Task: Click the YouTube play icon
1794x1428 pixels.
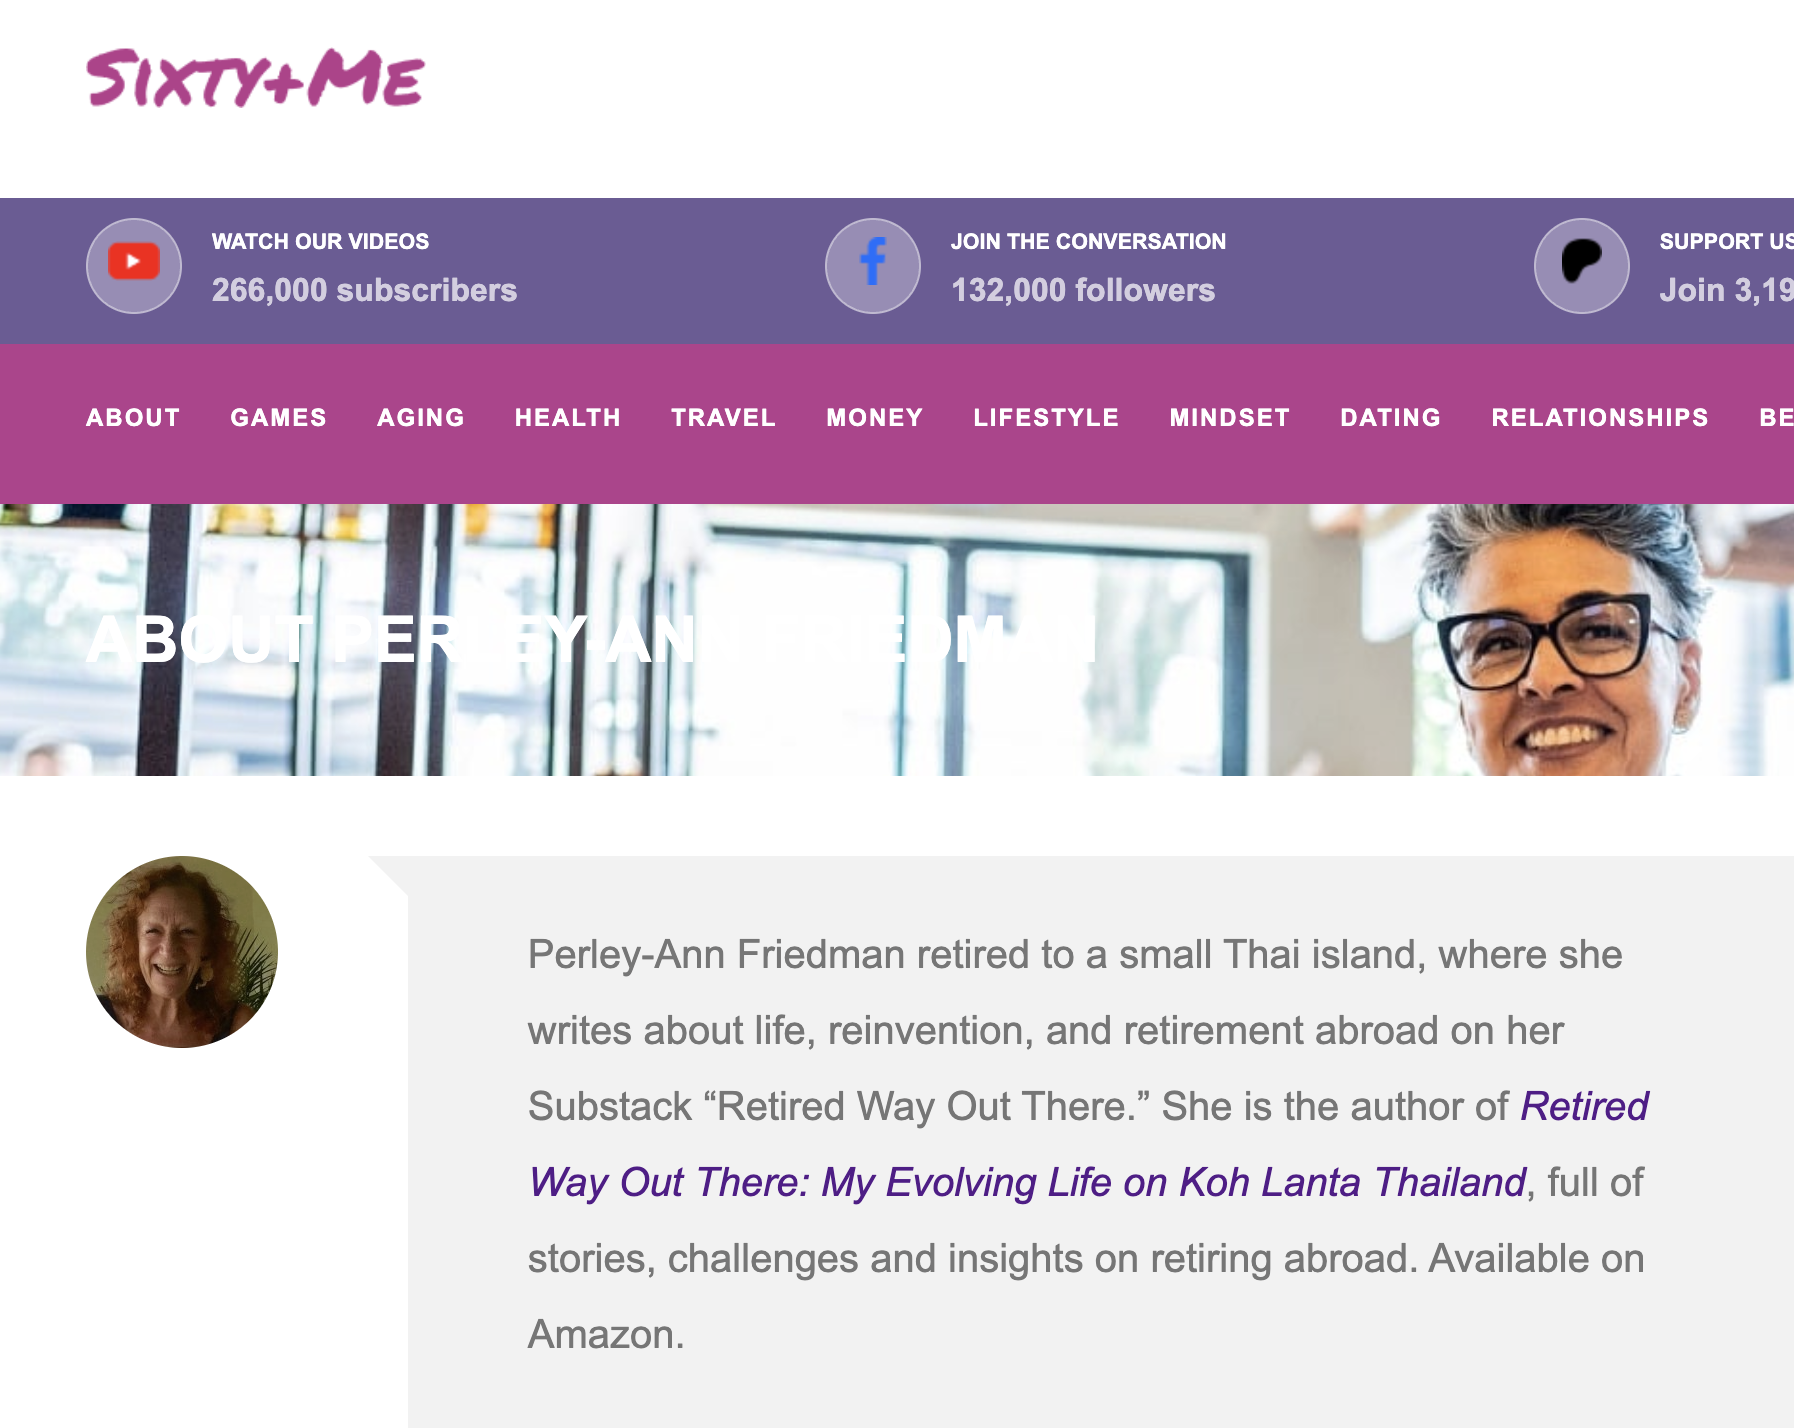Action: pos(134,265)
